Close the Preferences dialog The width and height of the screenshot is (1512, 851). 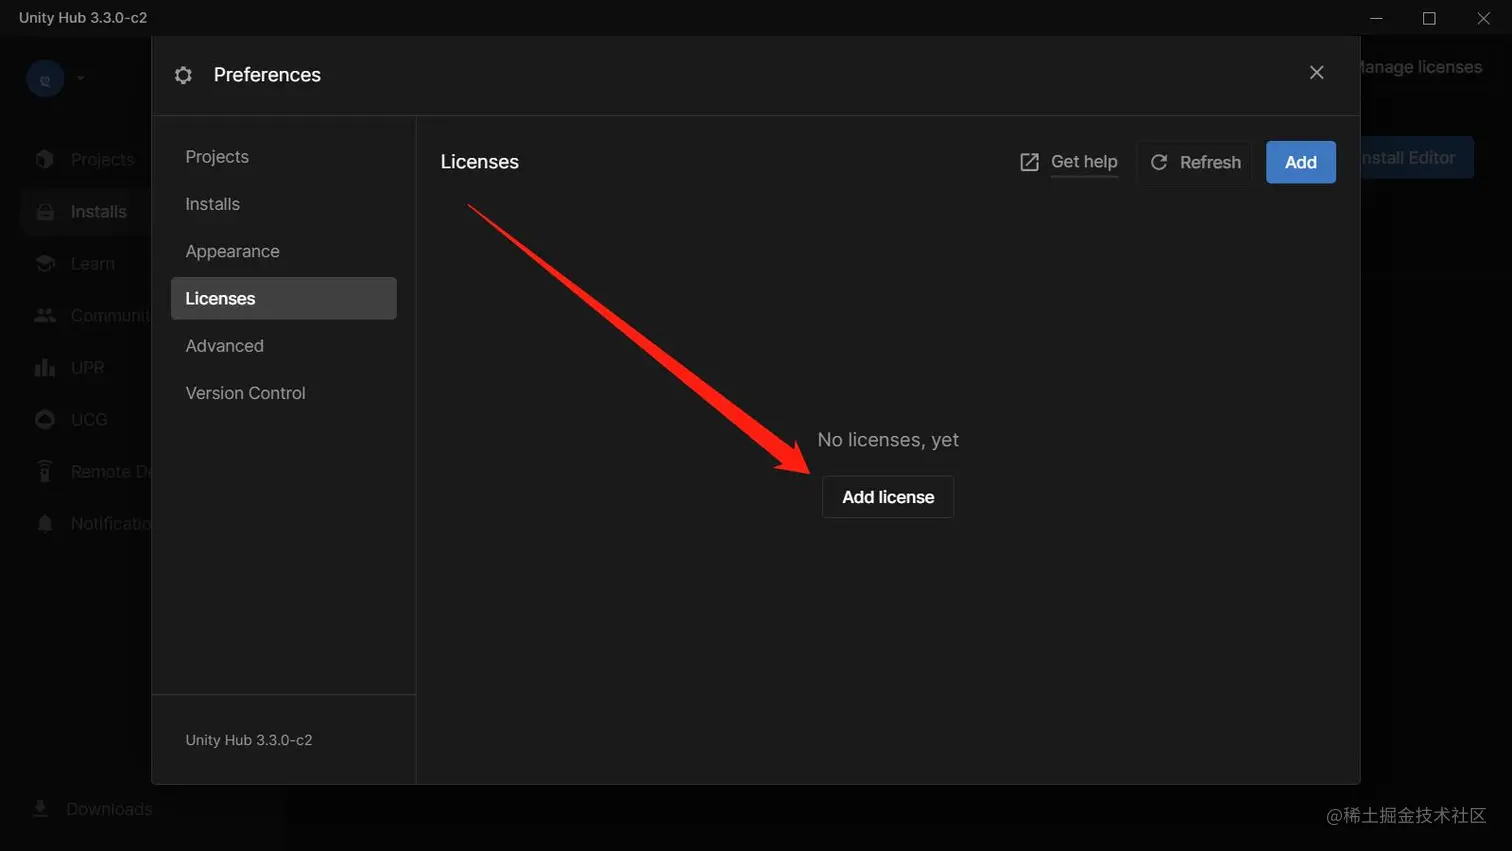click(1316, 73)
